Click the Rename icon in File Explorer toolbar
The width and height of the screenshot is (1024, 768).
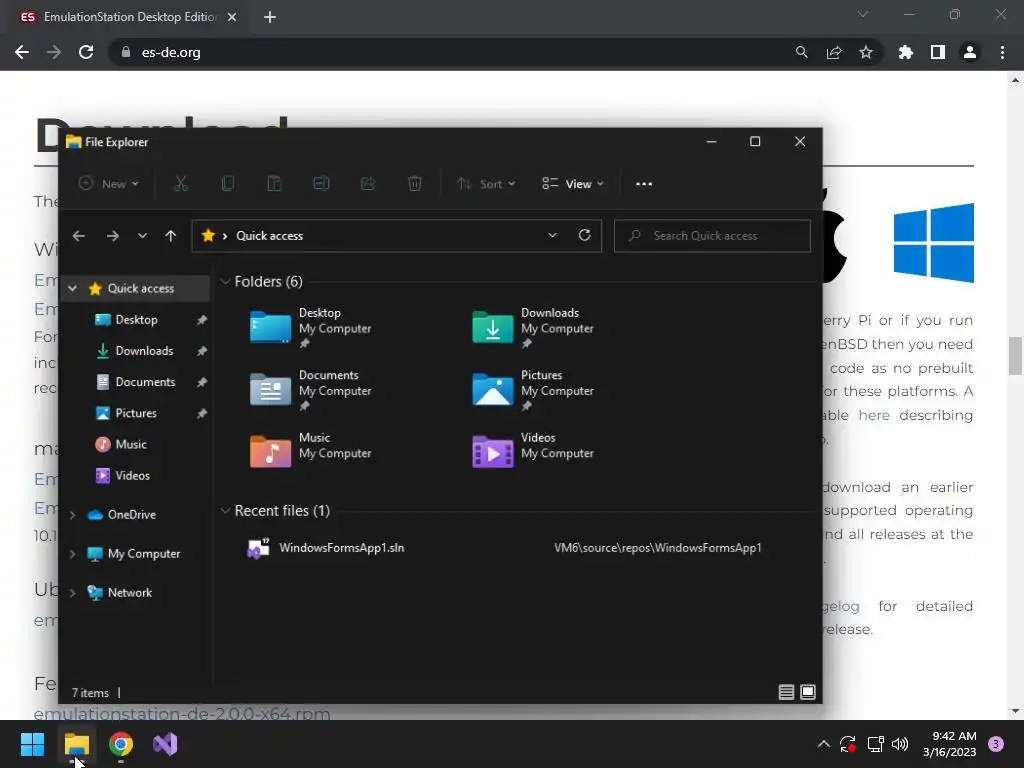[x=321, y=184]
